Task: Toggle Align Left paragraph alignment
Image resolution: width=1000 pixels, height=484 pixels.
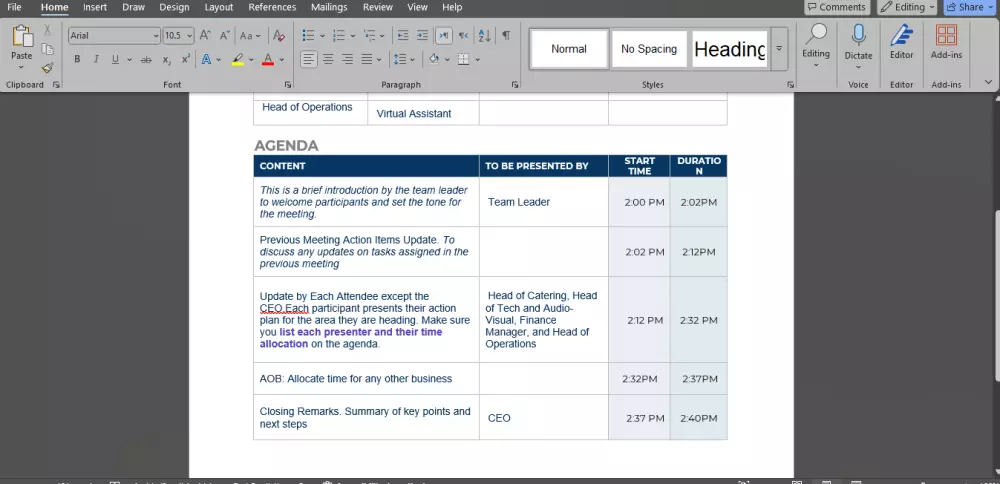Action: 309,59
